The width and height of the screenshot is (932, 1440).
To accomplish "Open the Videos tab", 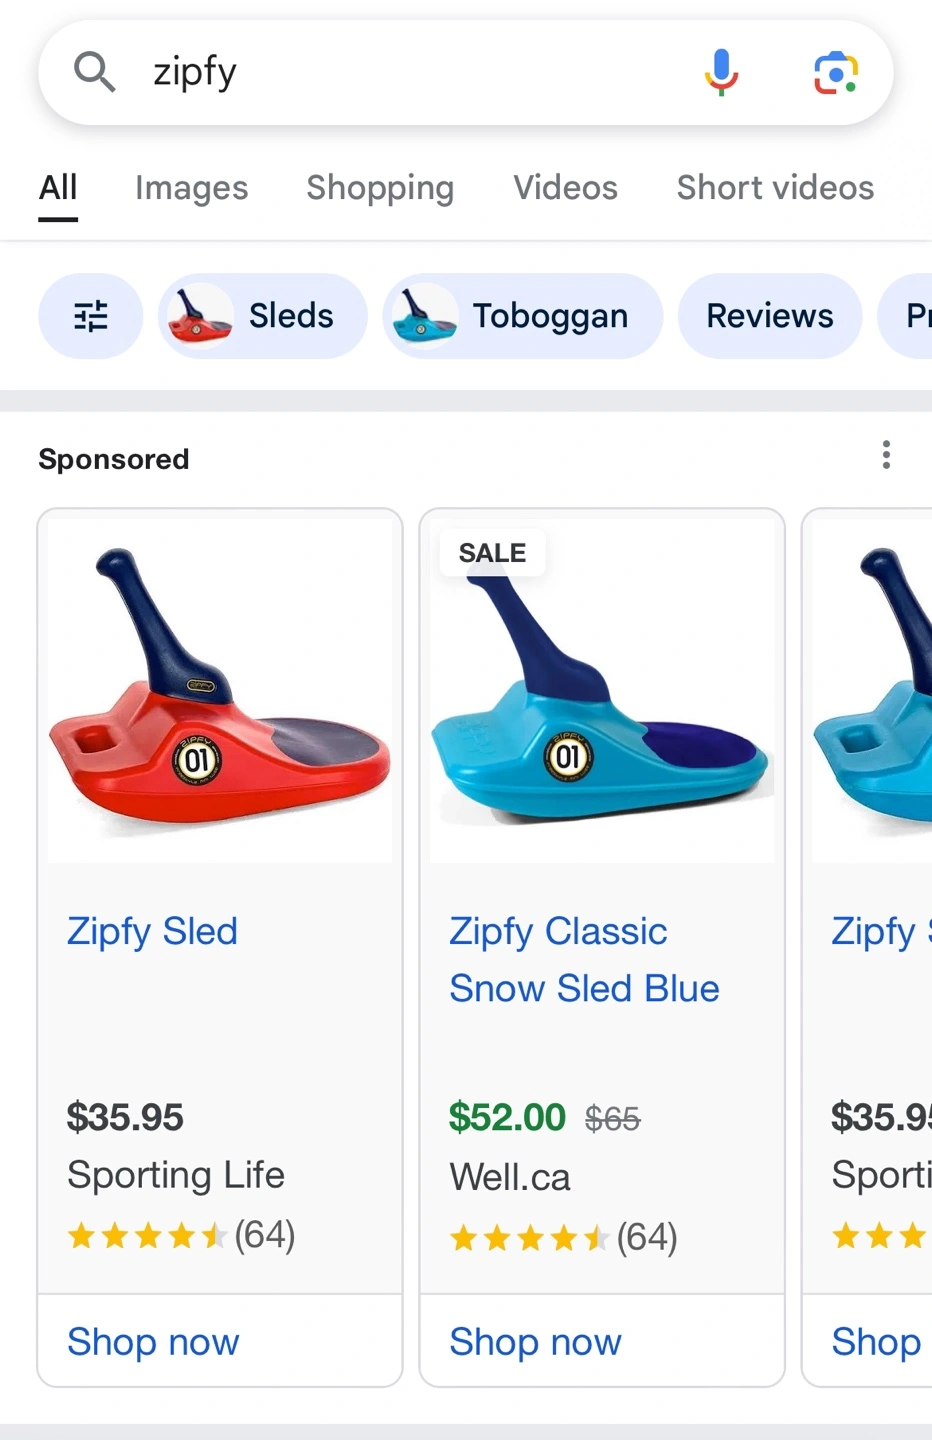I will pos(565,188).
